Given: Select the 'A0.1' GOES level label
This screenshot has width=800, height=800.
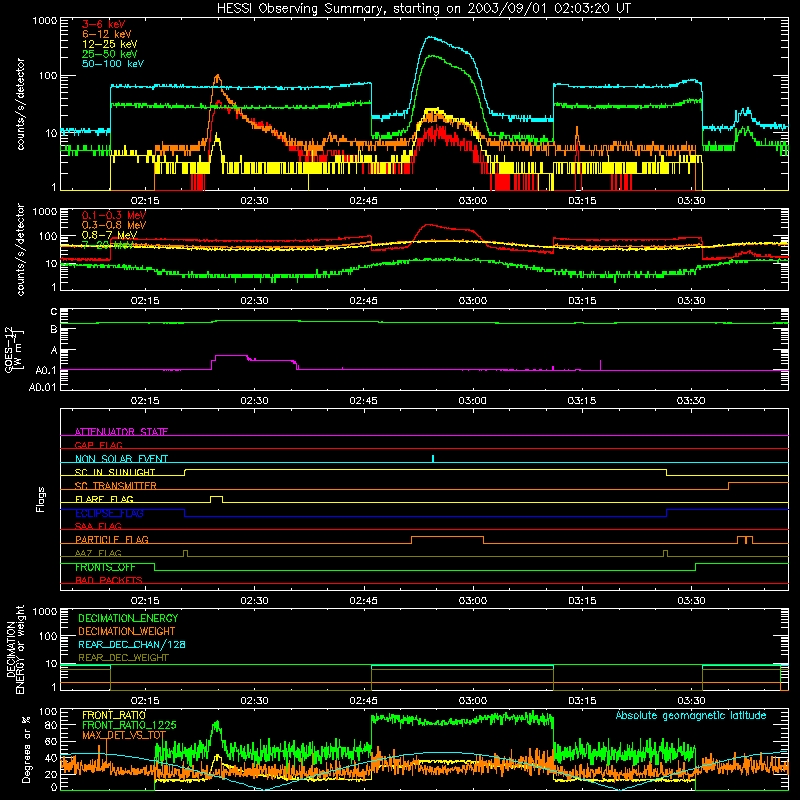Looking at the screenshot, I should click(x=45, y=371).
